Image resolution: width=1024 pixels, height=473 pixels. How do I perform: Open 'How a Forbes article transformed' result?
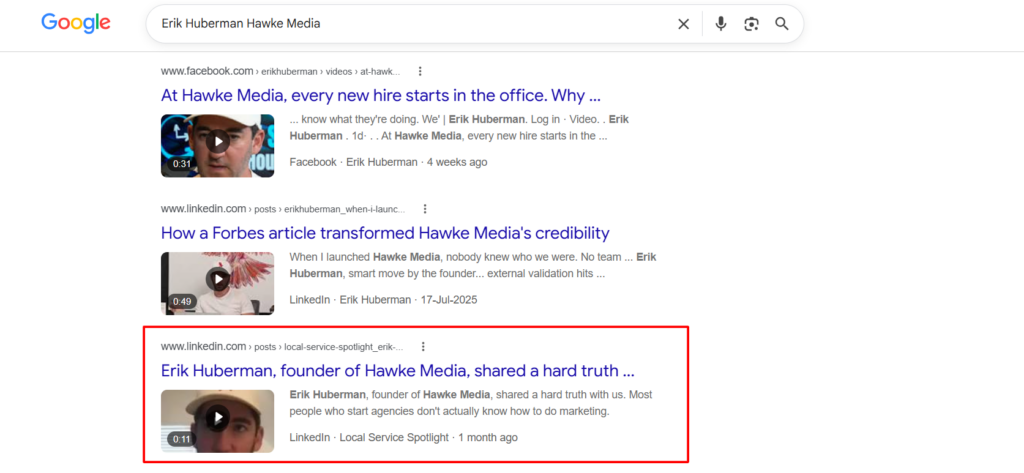pyautogui.click(x=385, y=233)
